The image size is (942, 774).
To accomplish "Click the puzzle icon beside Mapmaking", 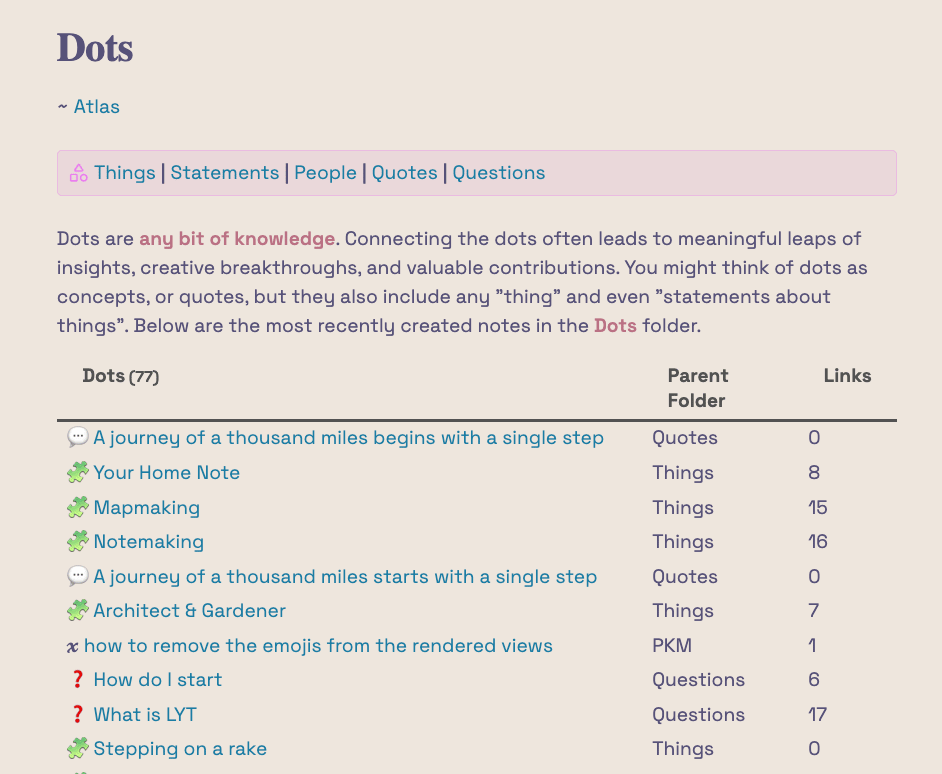I will click(x=78, y=508).
